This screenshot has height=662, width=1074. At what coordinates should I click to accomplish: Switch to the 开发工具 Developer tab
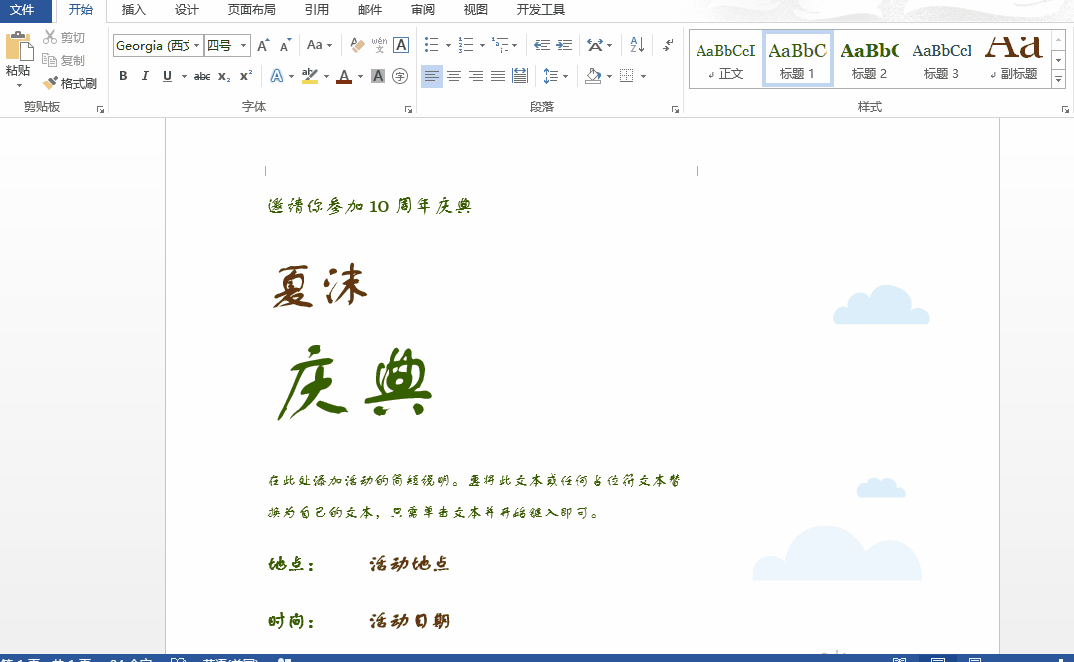tap(540, 10)
